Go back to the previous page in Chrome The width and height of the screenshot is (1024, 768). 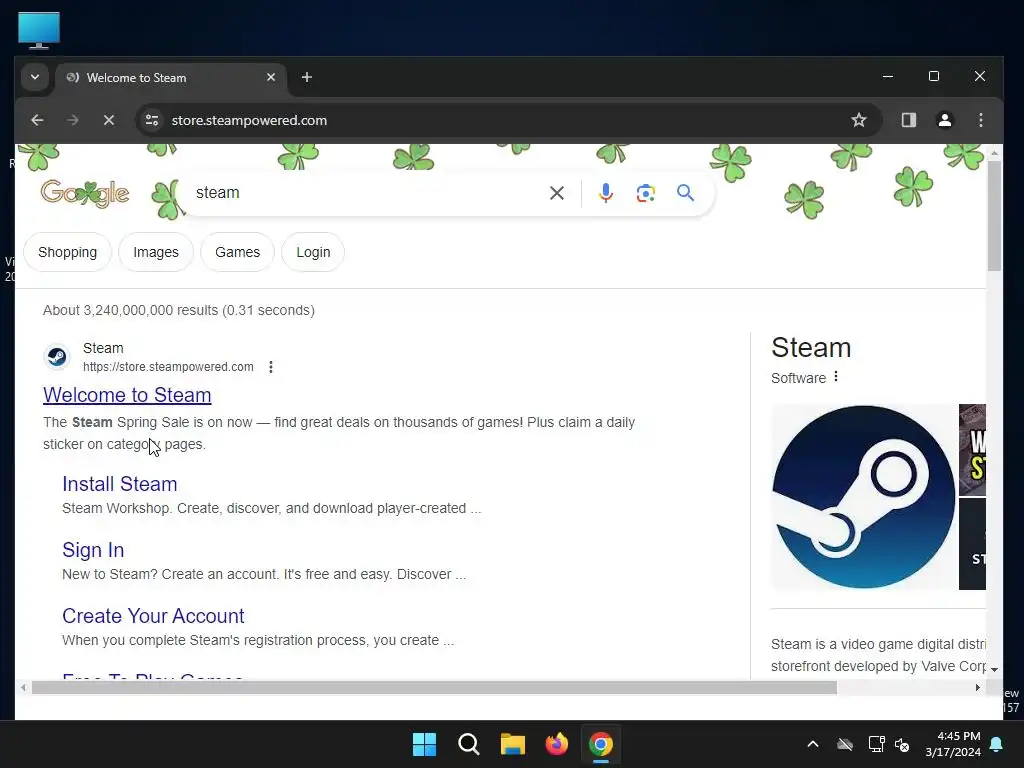(x=37, y=120)
